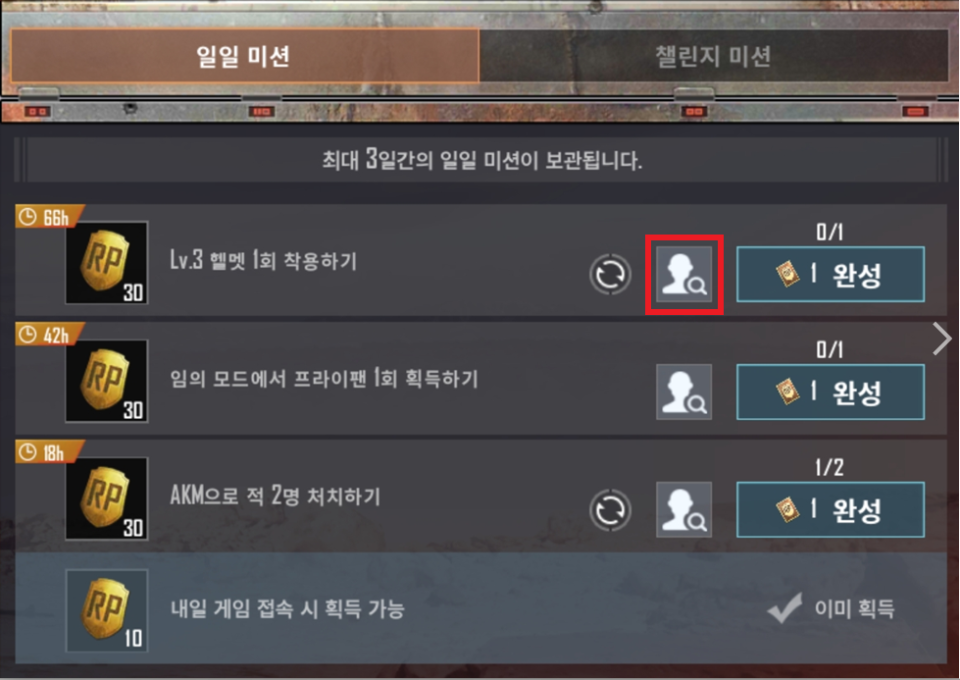Use 완성 card on 프라이팬 획득하기 mission
The width and height of the screenshot is (960, 680).
[830, 392]
